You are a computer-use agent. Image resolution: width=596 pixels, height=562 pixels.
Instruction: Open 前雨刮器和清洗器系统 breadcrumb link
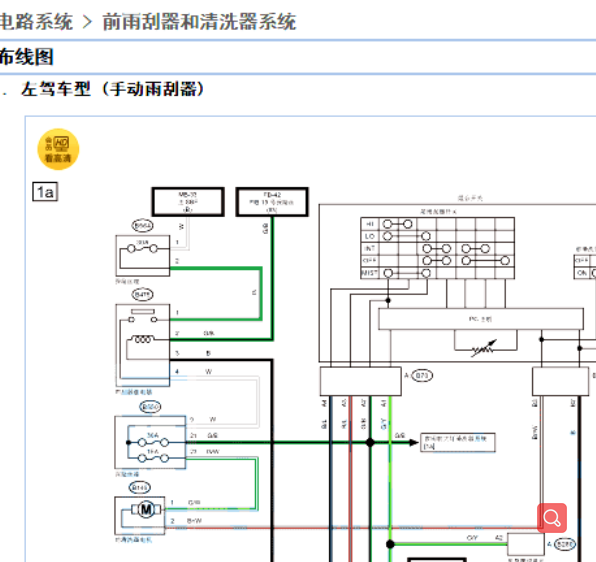(x=199, y=22)
